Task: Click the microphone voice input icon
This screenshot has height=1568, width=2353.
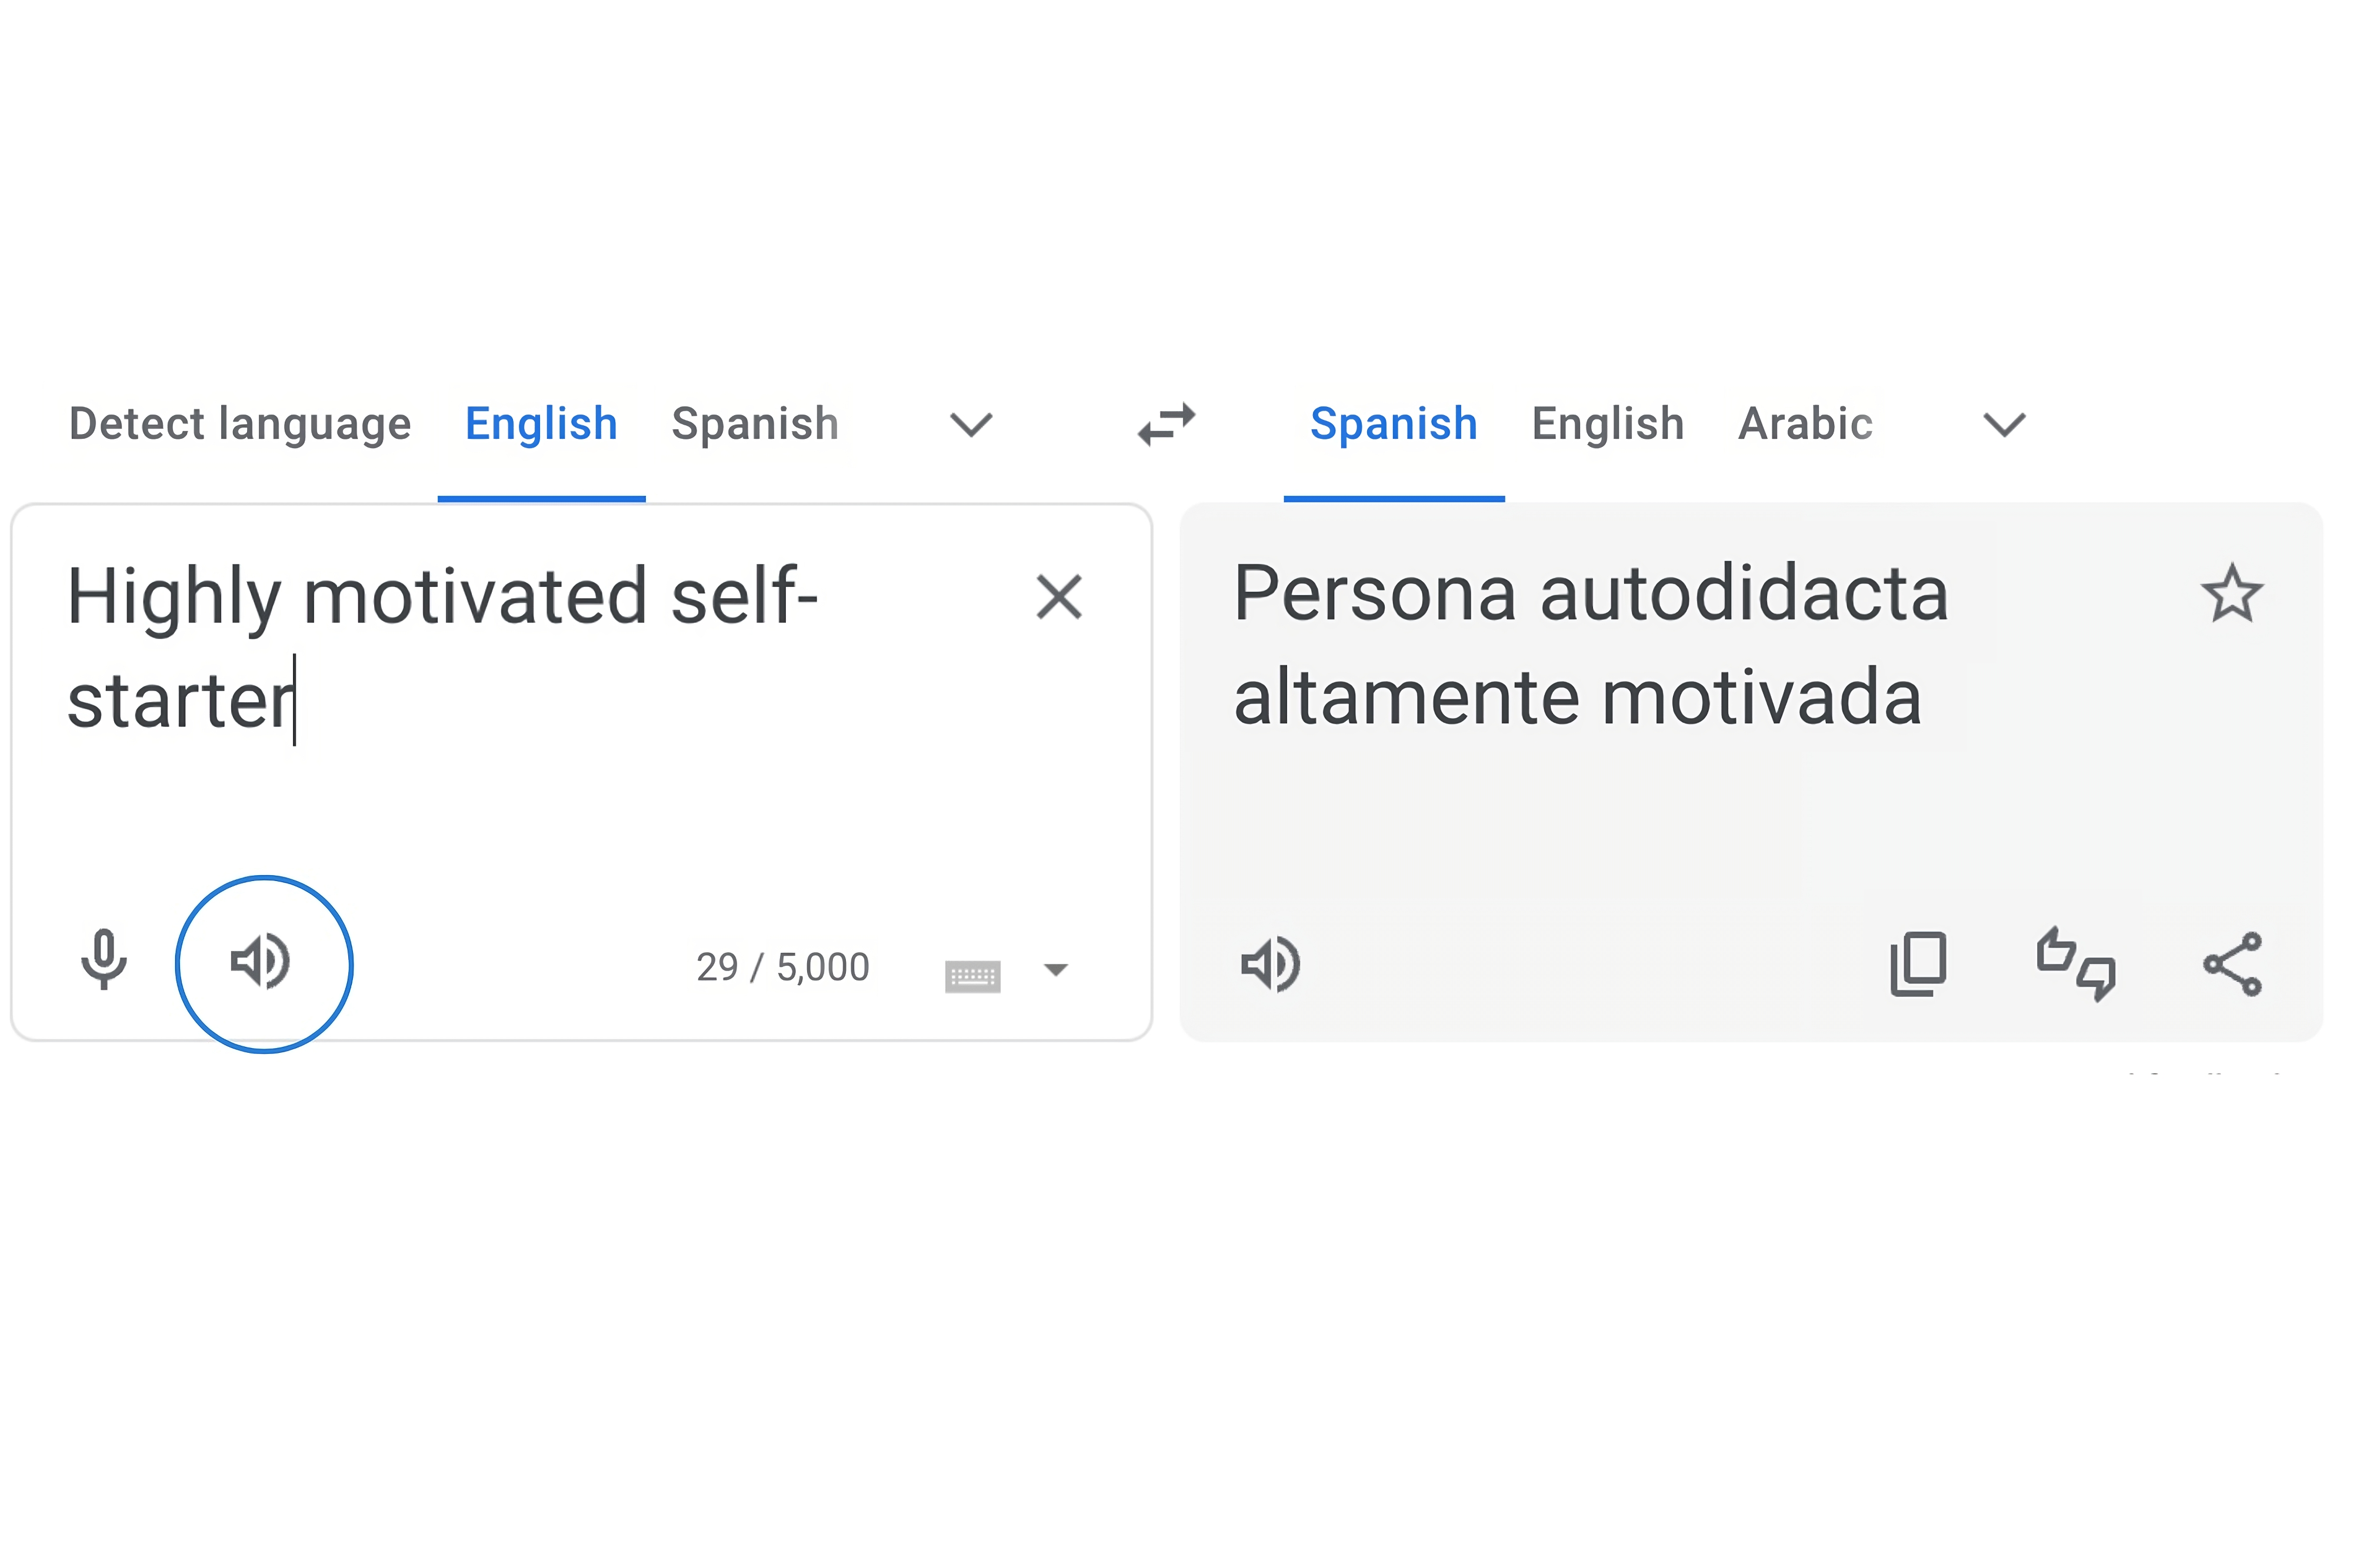Action: click(x=103, y=960)
